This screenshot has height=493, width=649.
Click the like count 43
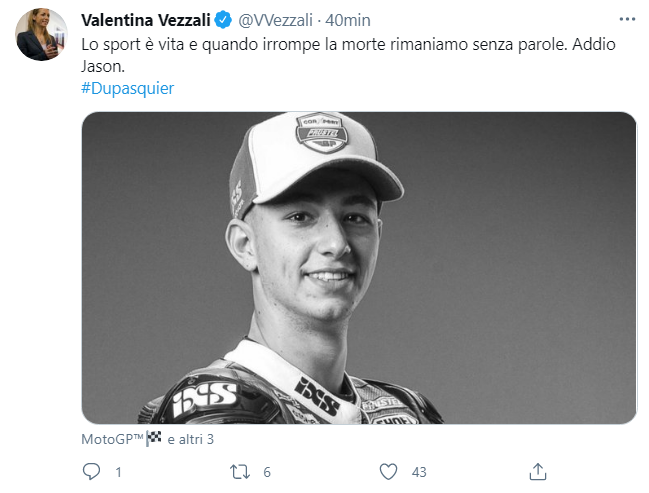click(x=419, y=472)
